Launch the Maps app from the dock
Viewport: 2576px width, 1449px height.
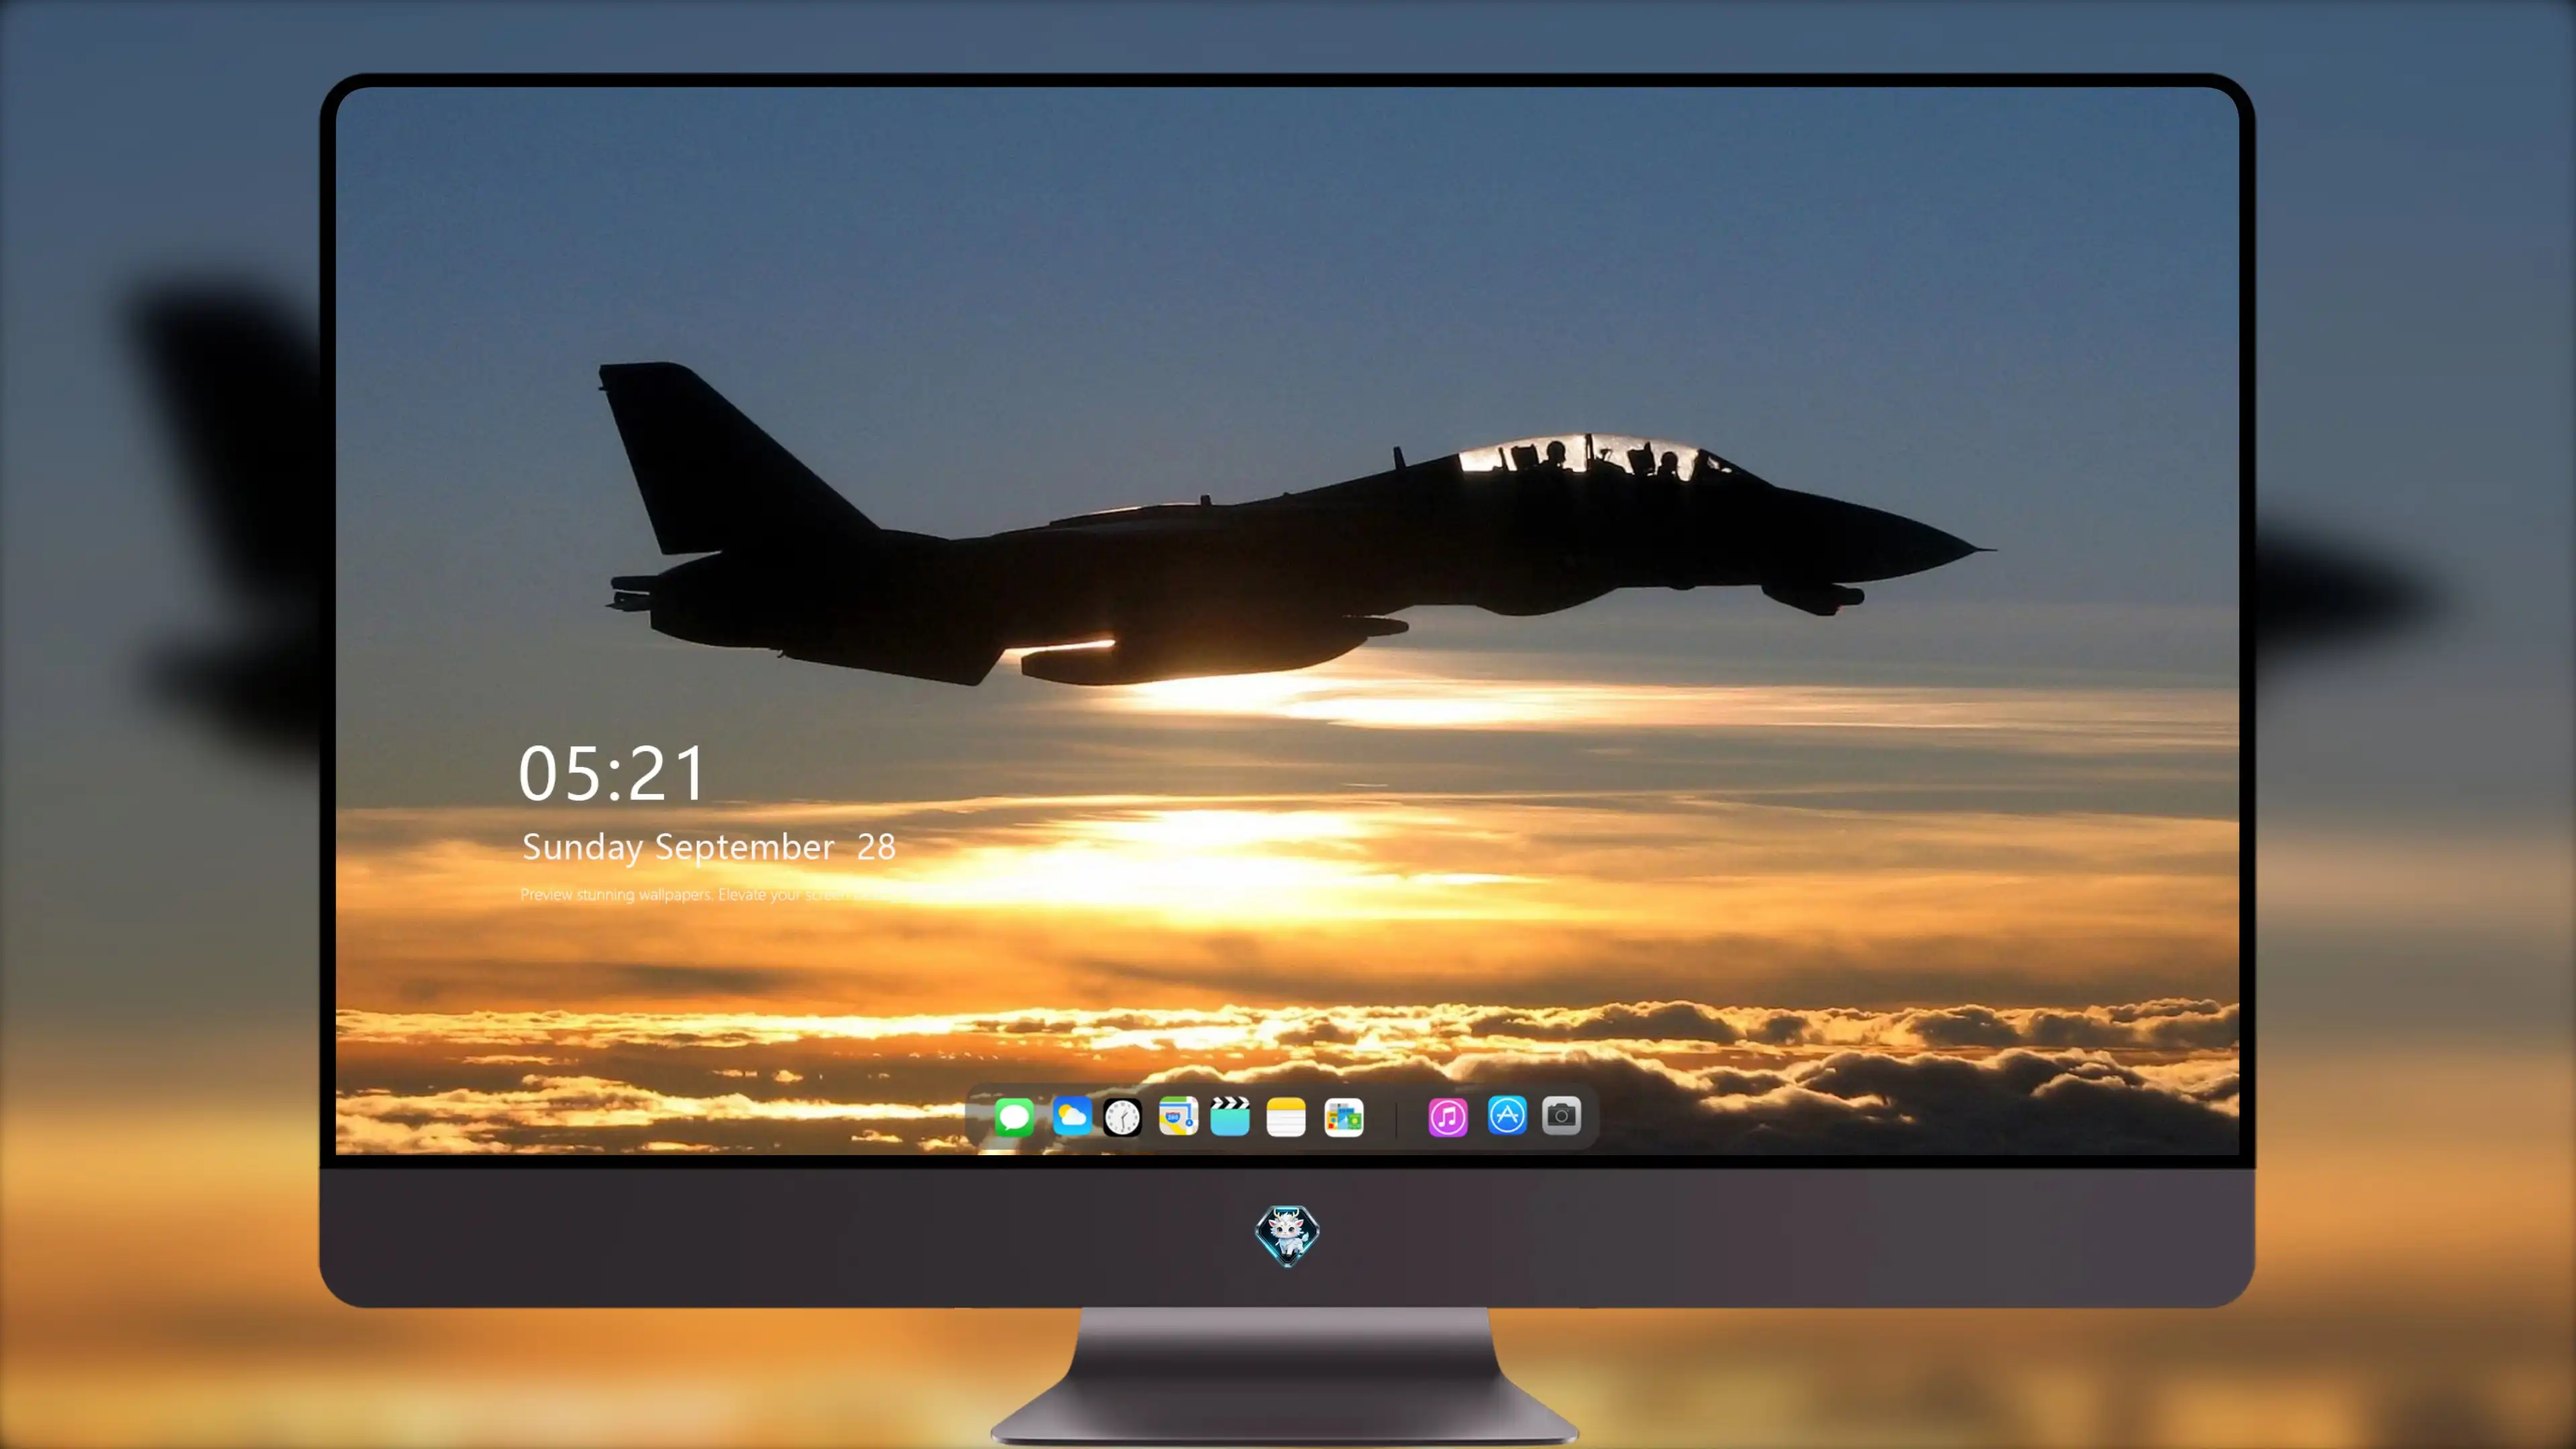coord(1178,1116)
